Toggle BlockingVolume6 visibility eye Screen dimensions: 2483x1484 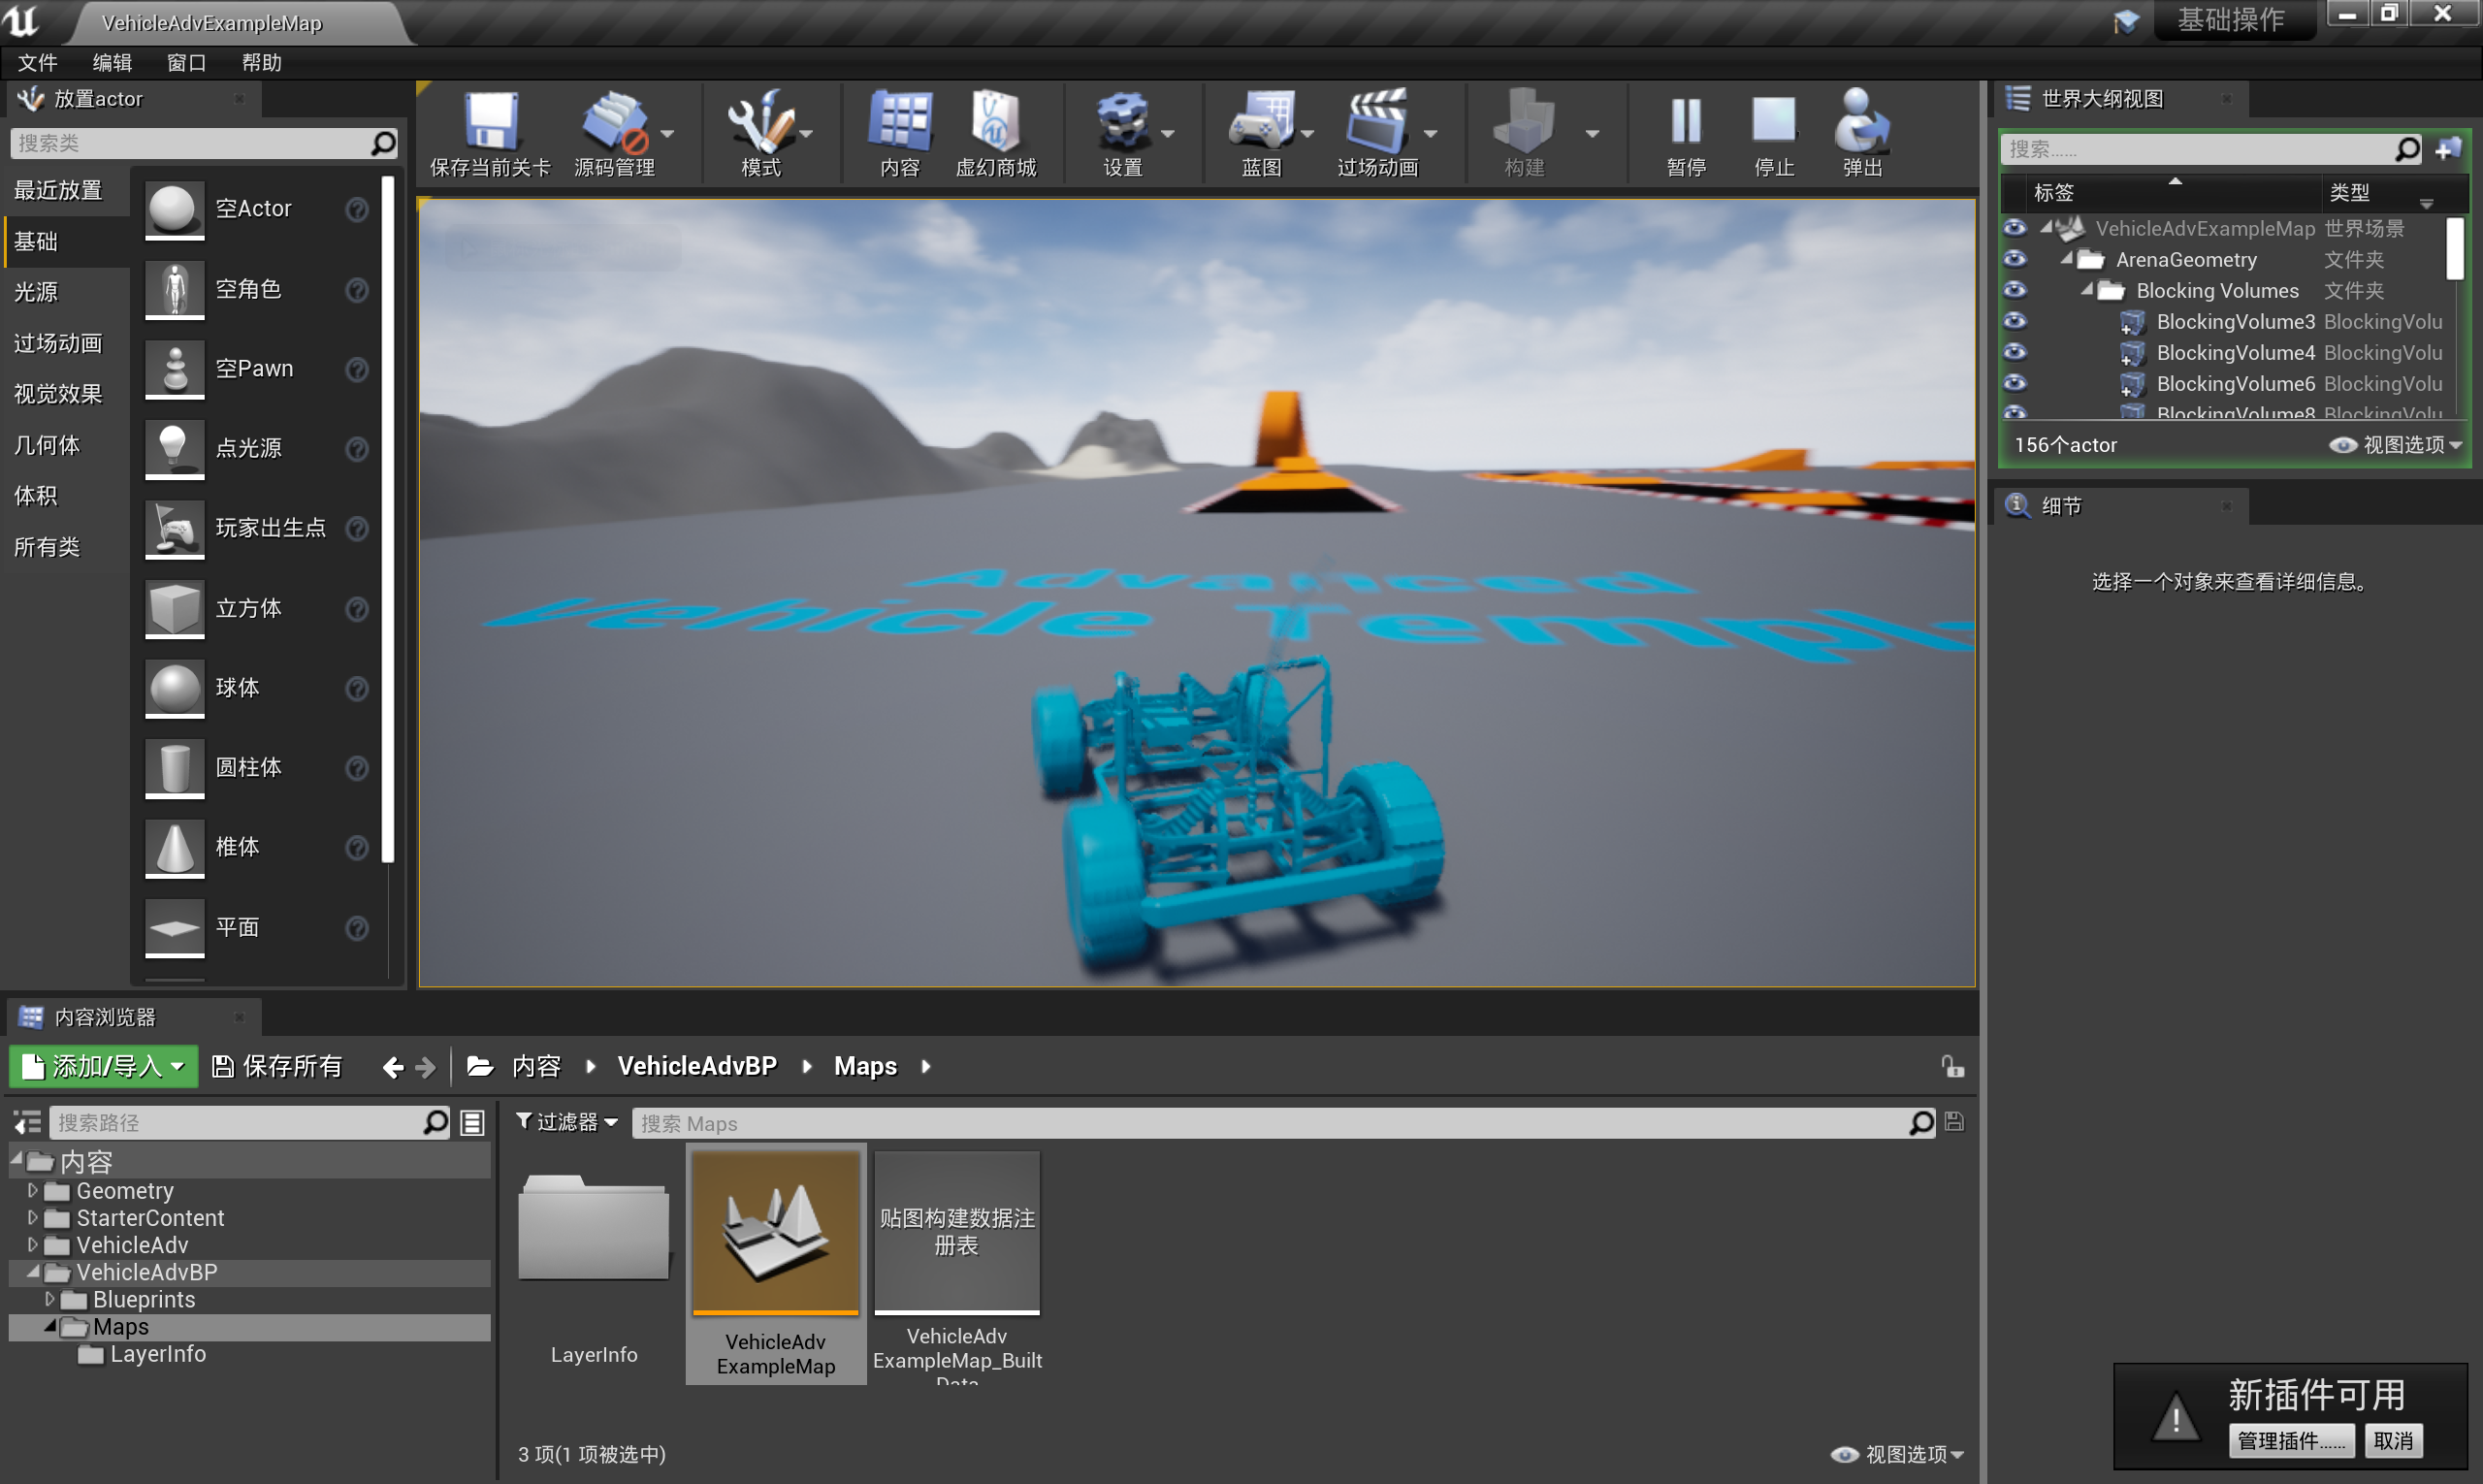click(x=2015, y=383)
